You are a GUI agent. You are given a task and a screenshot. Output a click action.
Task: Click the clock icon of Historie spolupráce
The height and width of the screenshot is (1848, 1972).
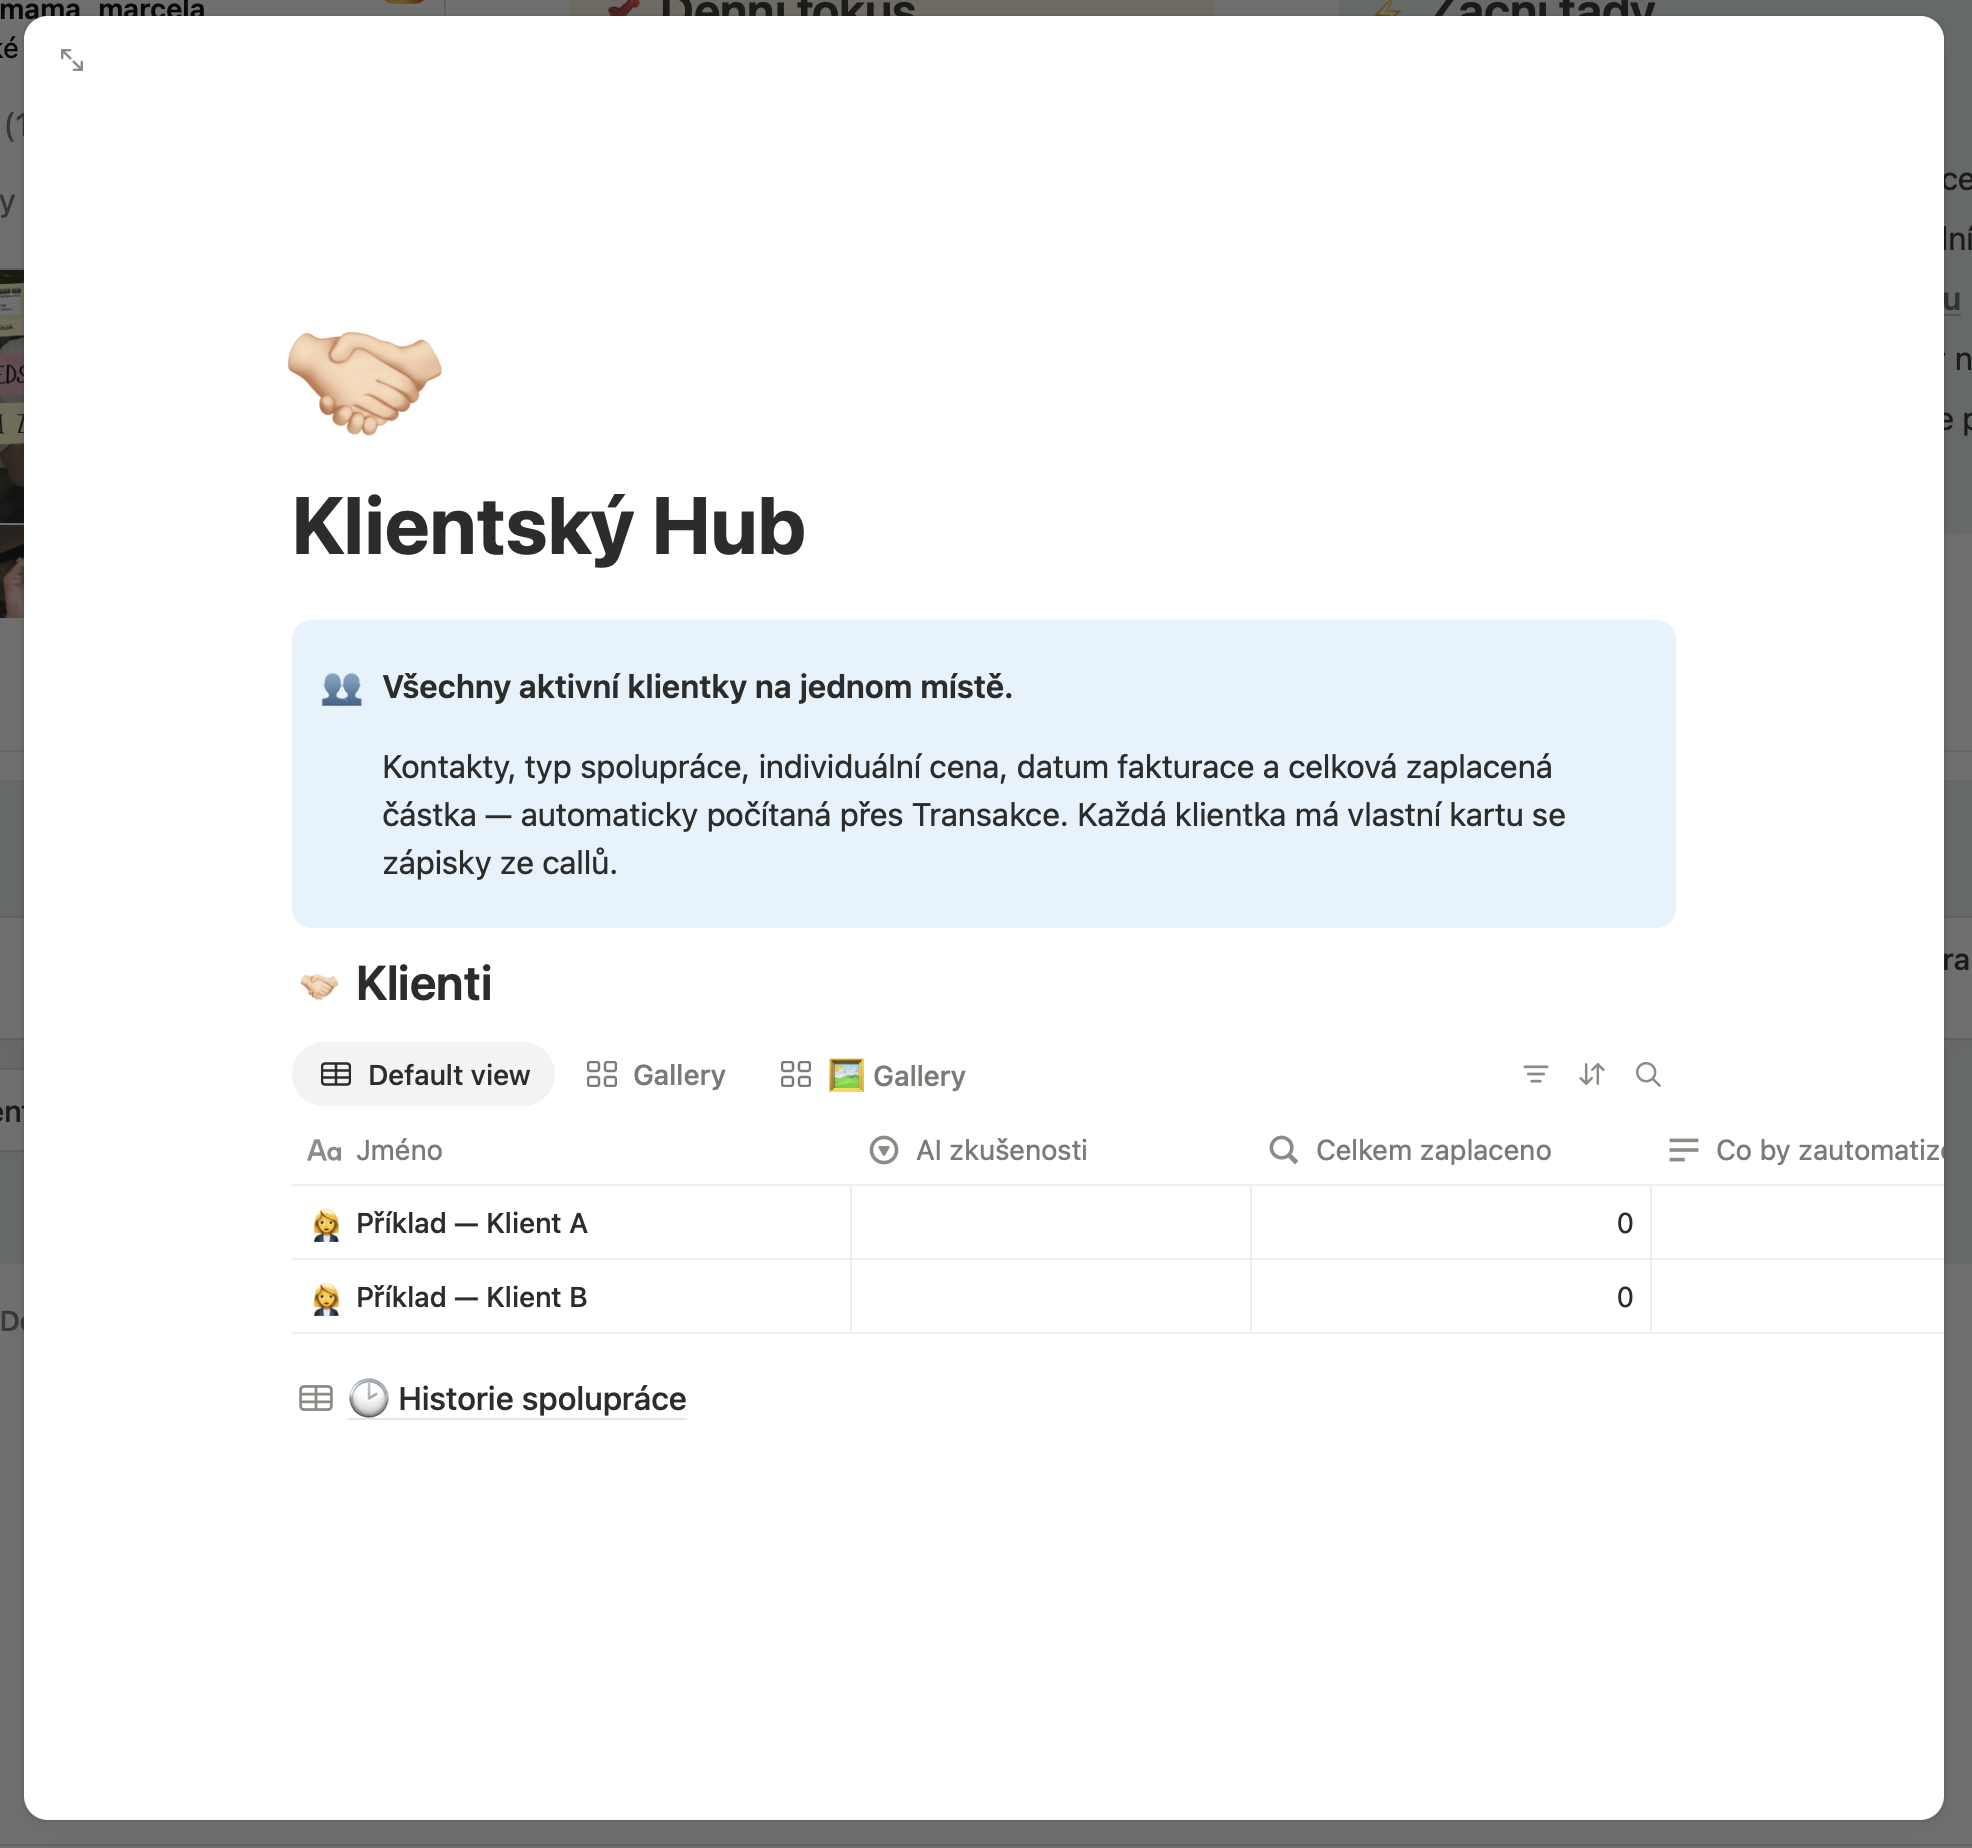coord(368,1398)
